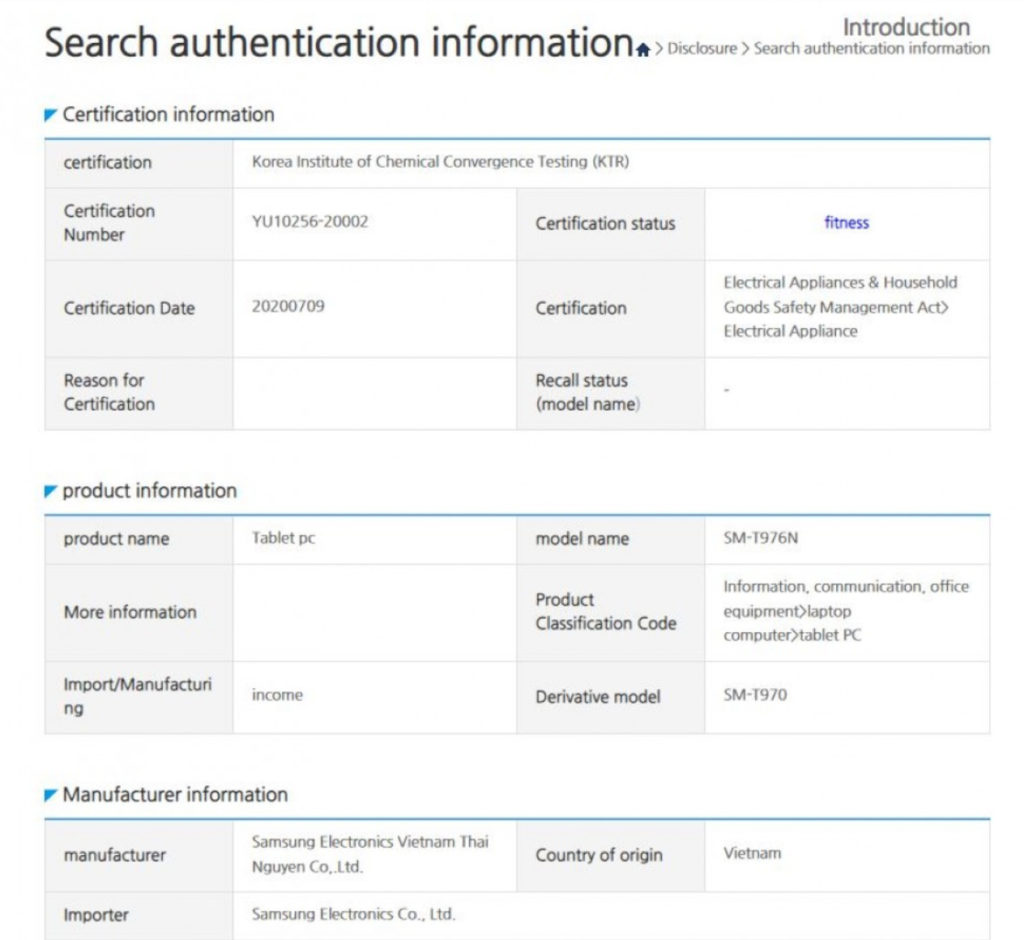Viewport: 1024px width, 940px height.
Task: Click the certification number YU10256-20002
Action: coord(310,222)
